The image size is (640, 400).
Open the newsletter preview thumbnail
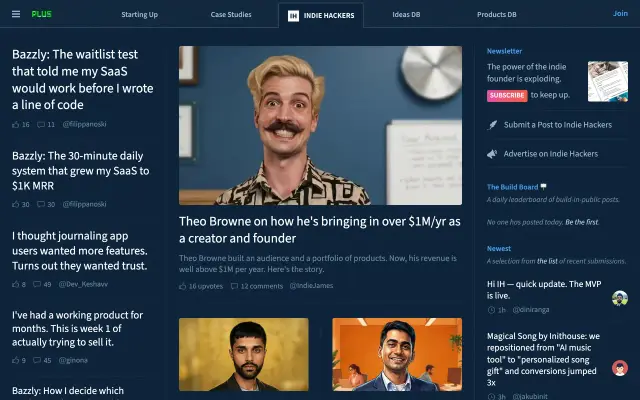click(x=608, y=81)
